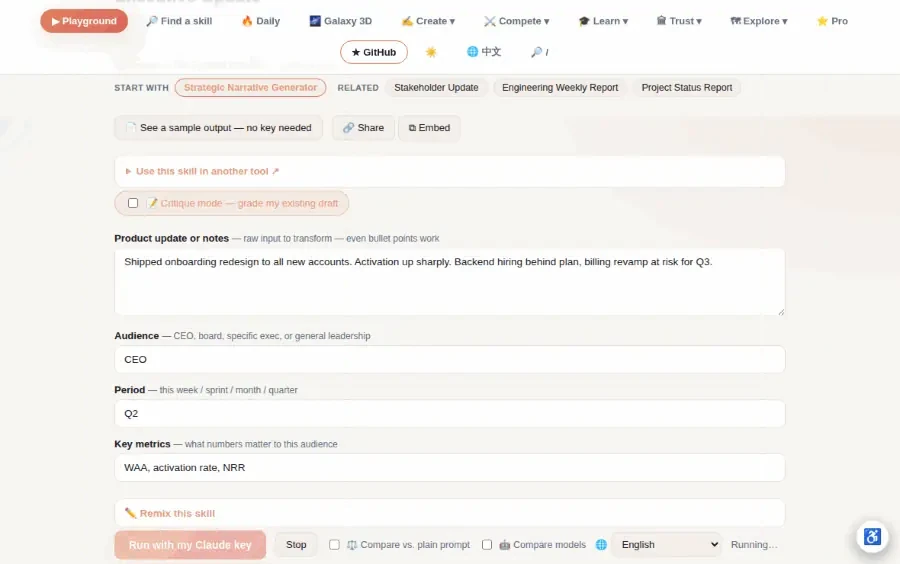See a sample output without key

tap(219, 128)
